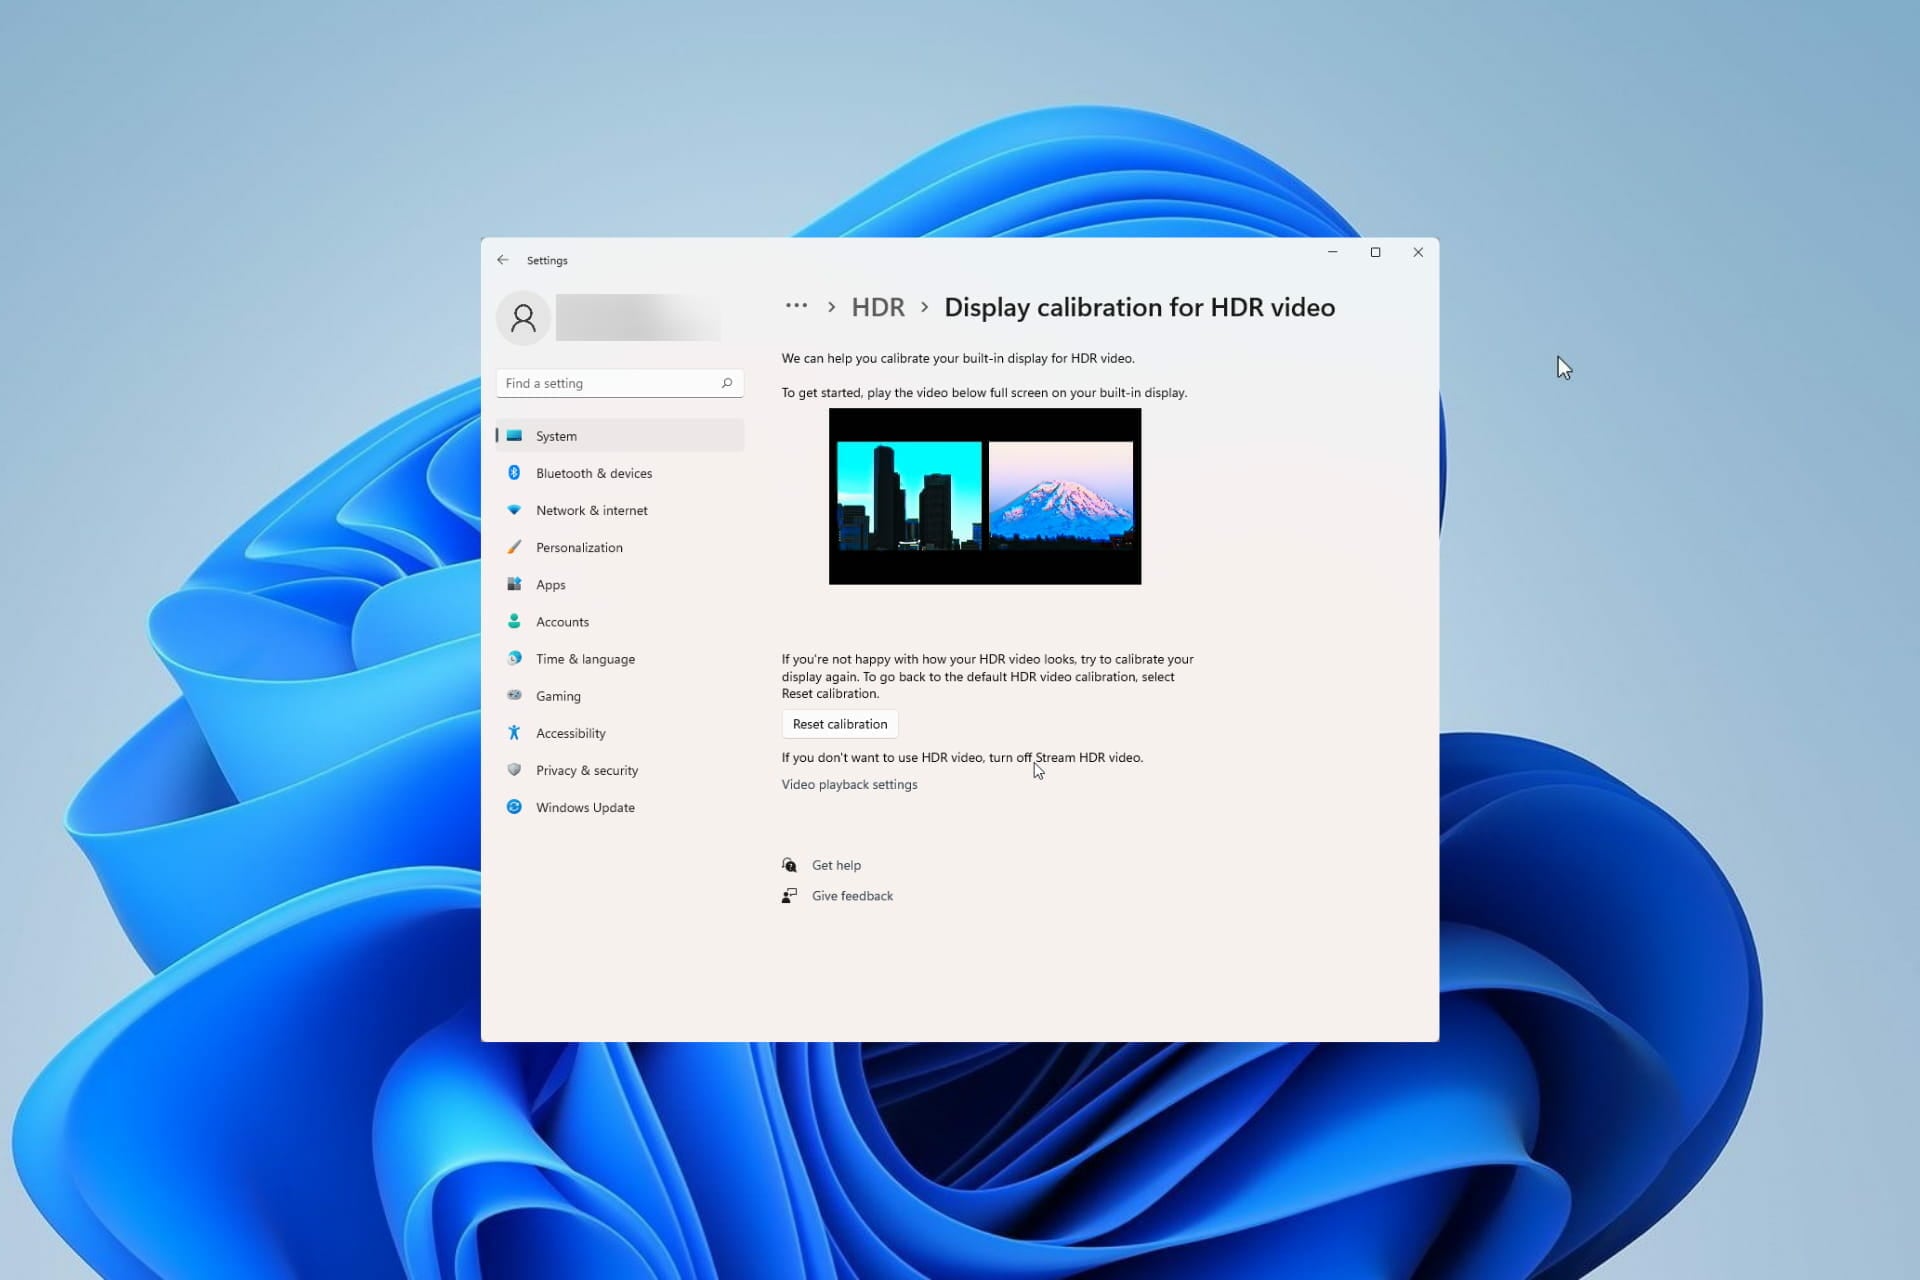Click the Get help option
This screenshot has width=1920, height=1280.
835,864
